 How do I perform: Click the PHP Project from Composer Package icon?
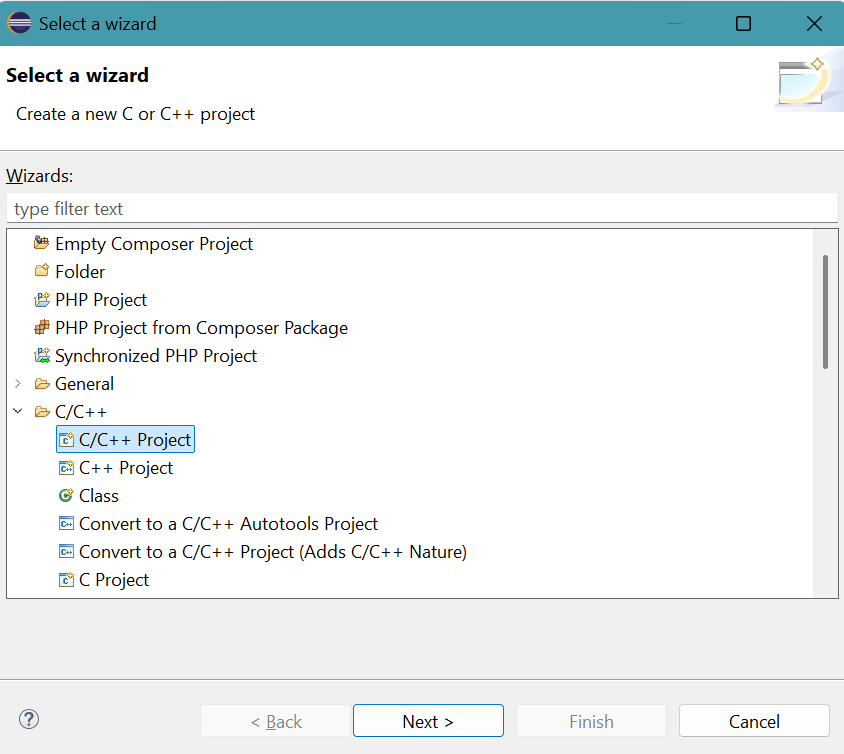pos(41,327)
